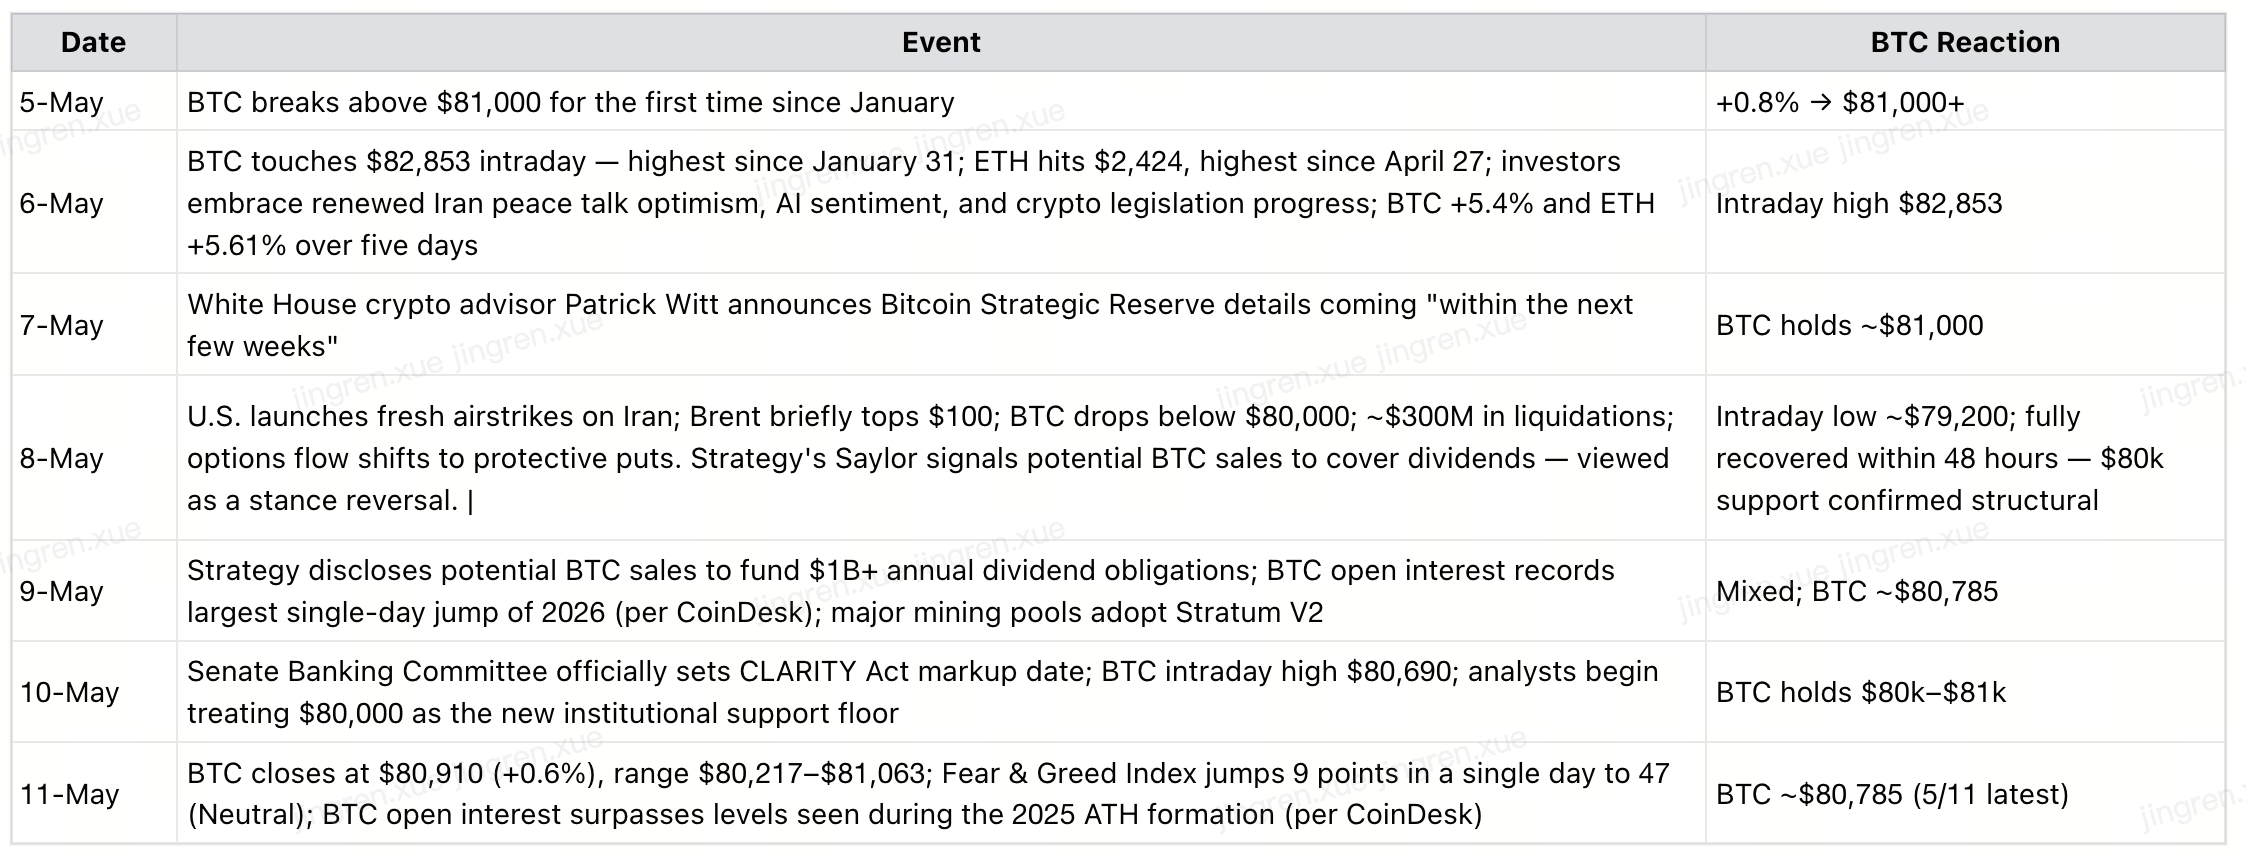2246x856 pixels.
Task: Select the 9-May date cell
Action: [94, 590]
